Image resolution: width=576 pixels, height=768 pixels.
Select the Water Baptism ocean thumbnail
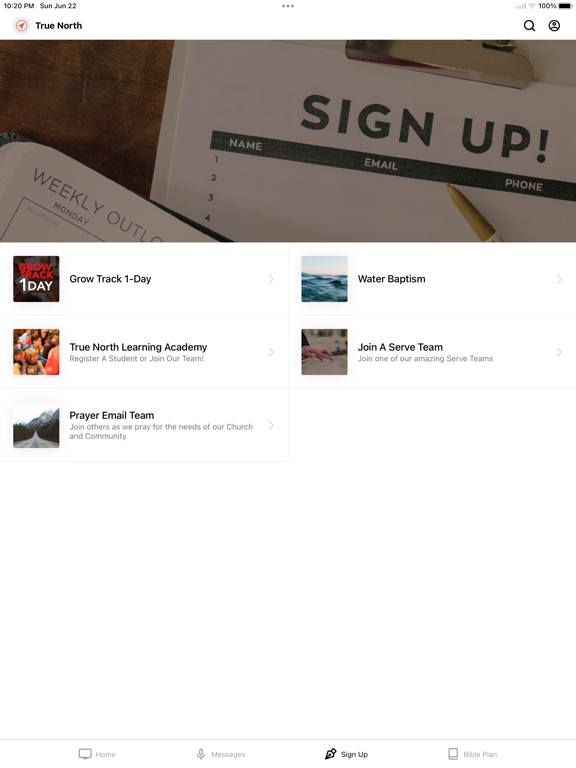point(324,279)
